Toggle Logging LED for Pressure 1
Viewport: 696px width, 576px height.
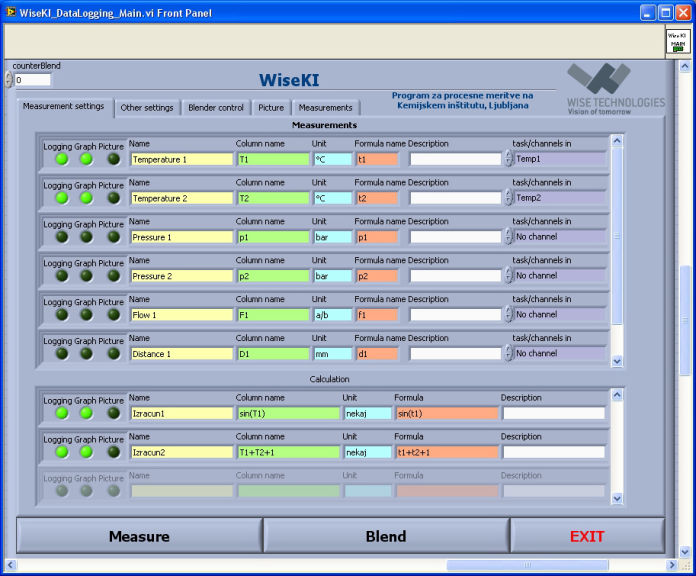click(62, 237)
